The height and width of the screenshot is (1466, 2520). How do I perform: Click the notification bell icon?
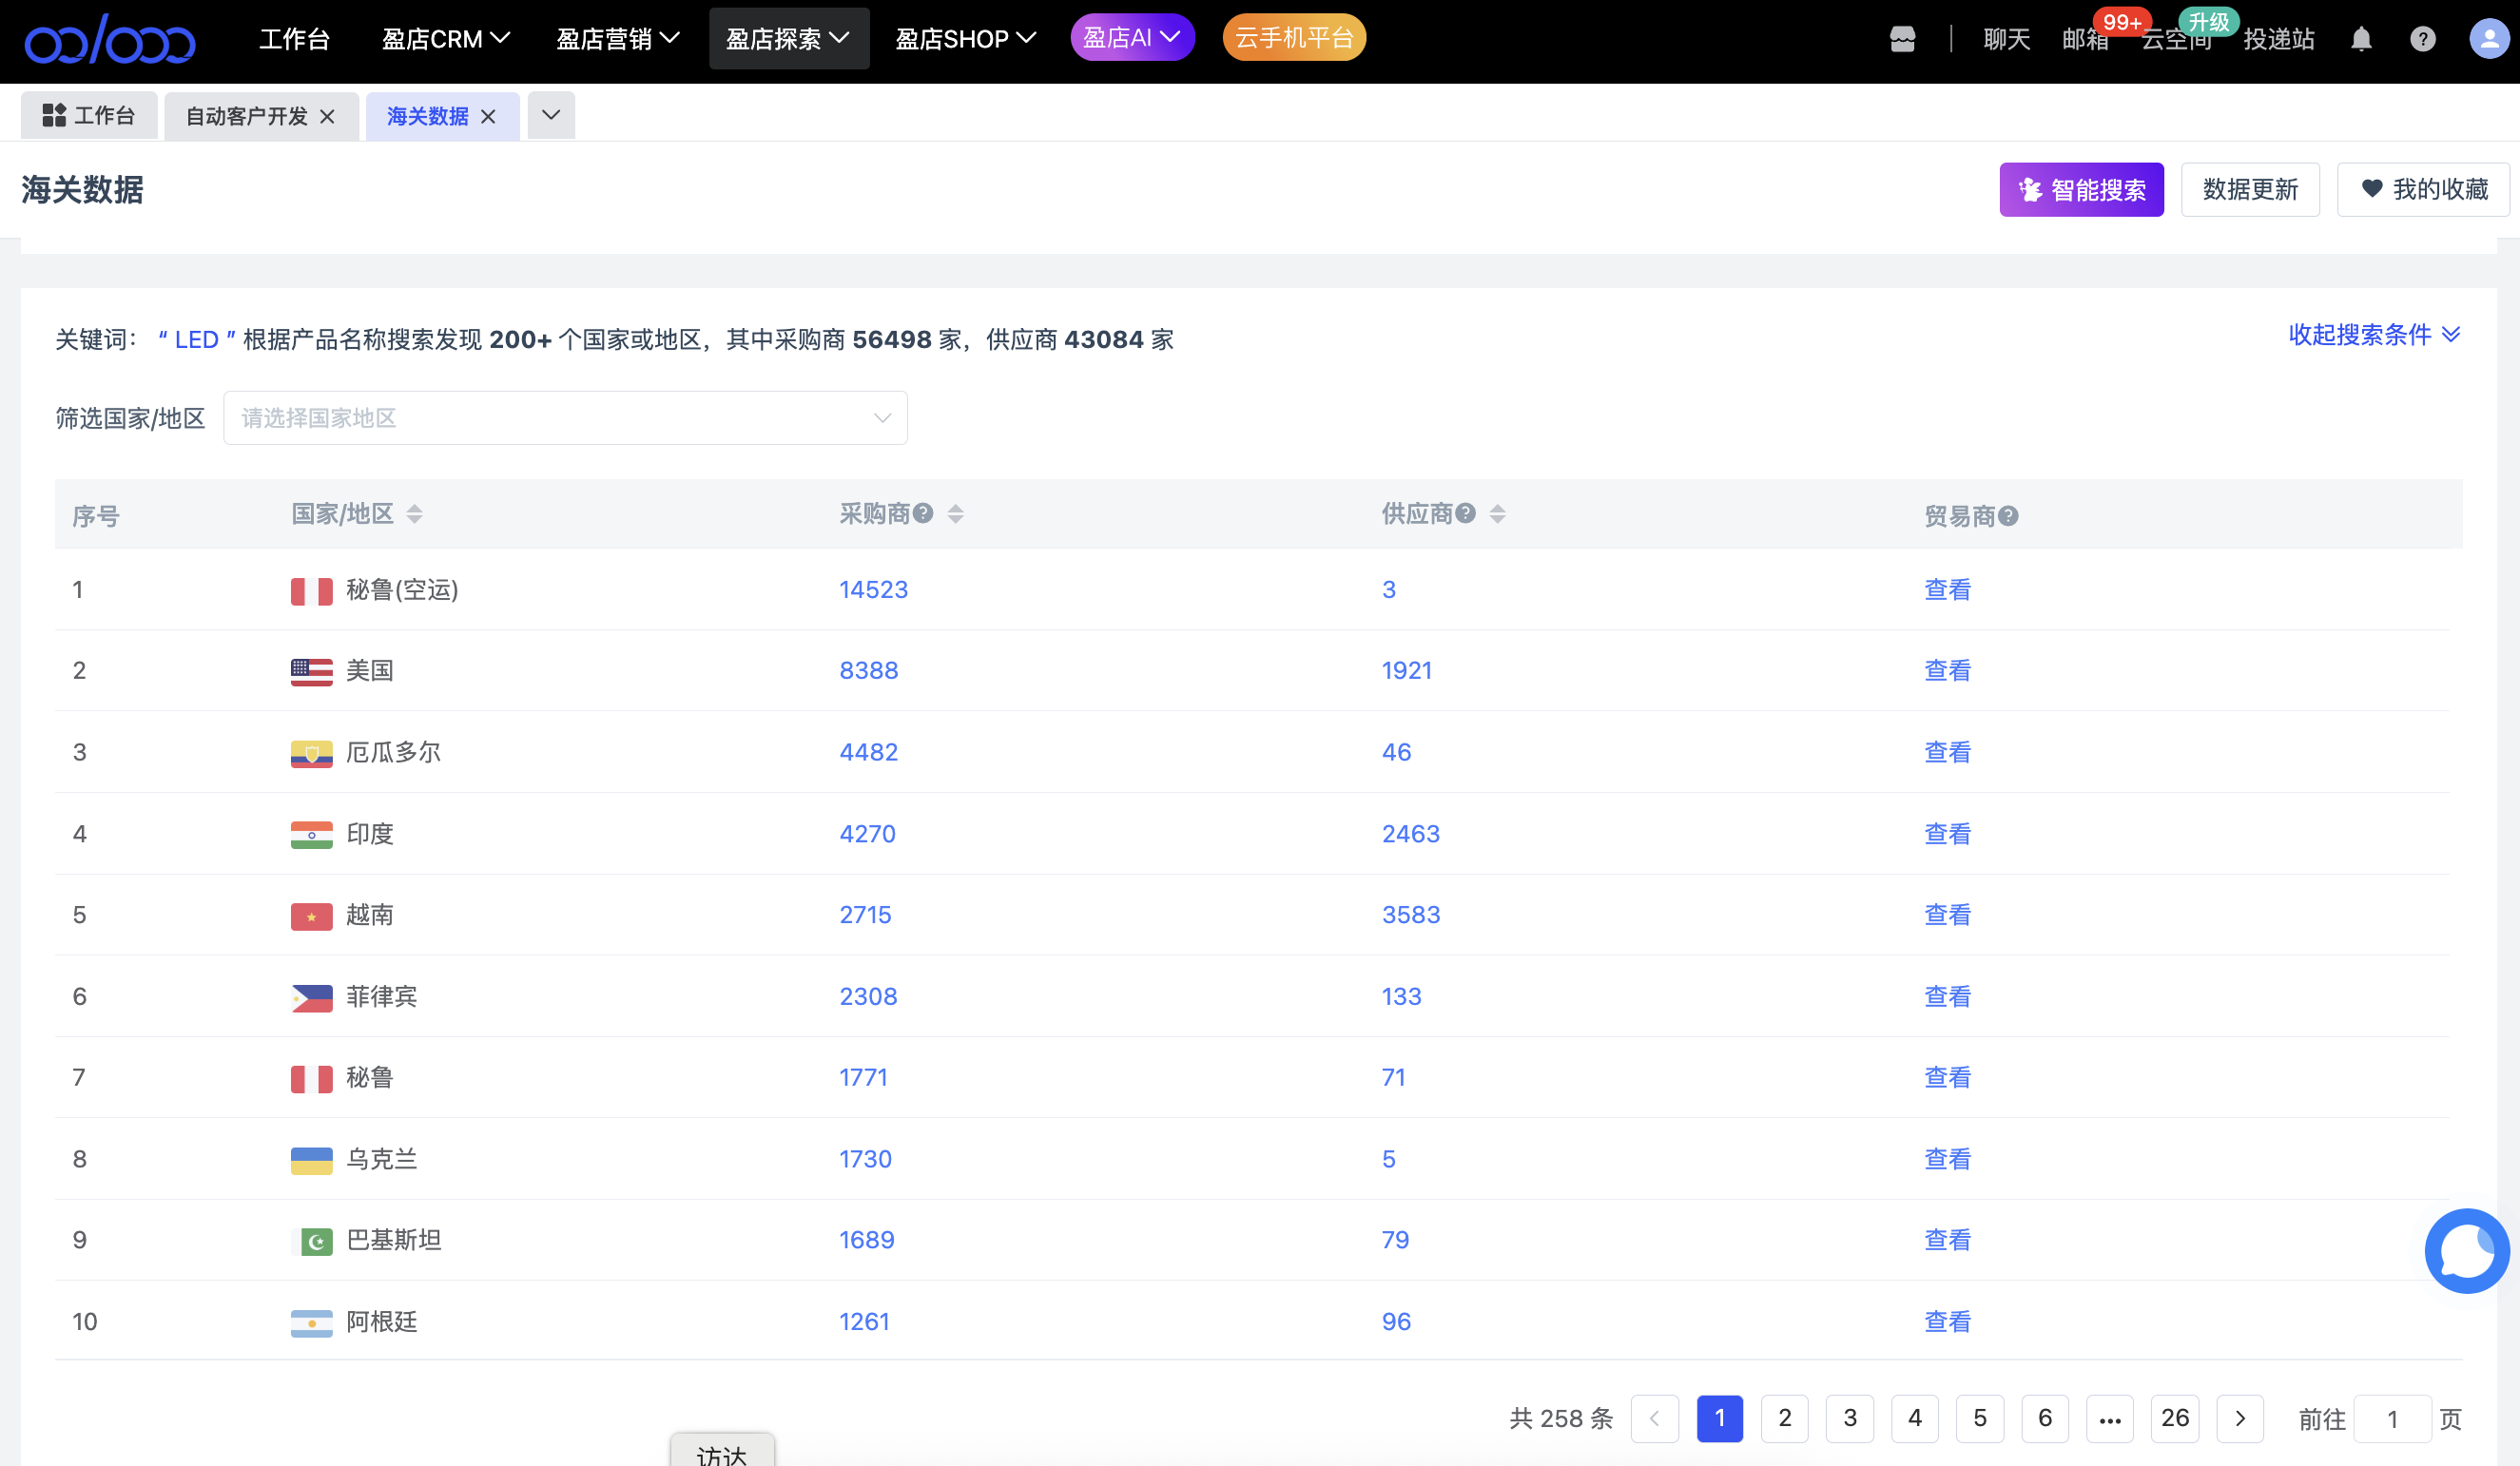(x=2361, y=39)
